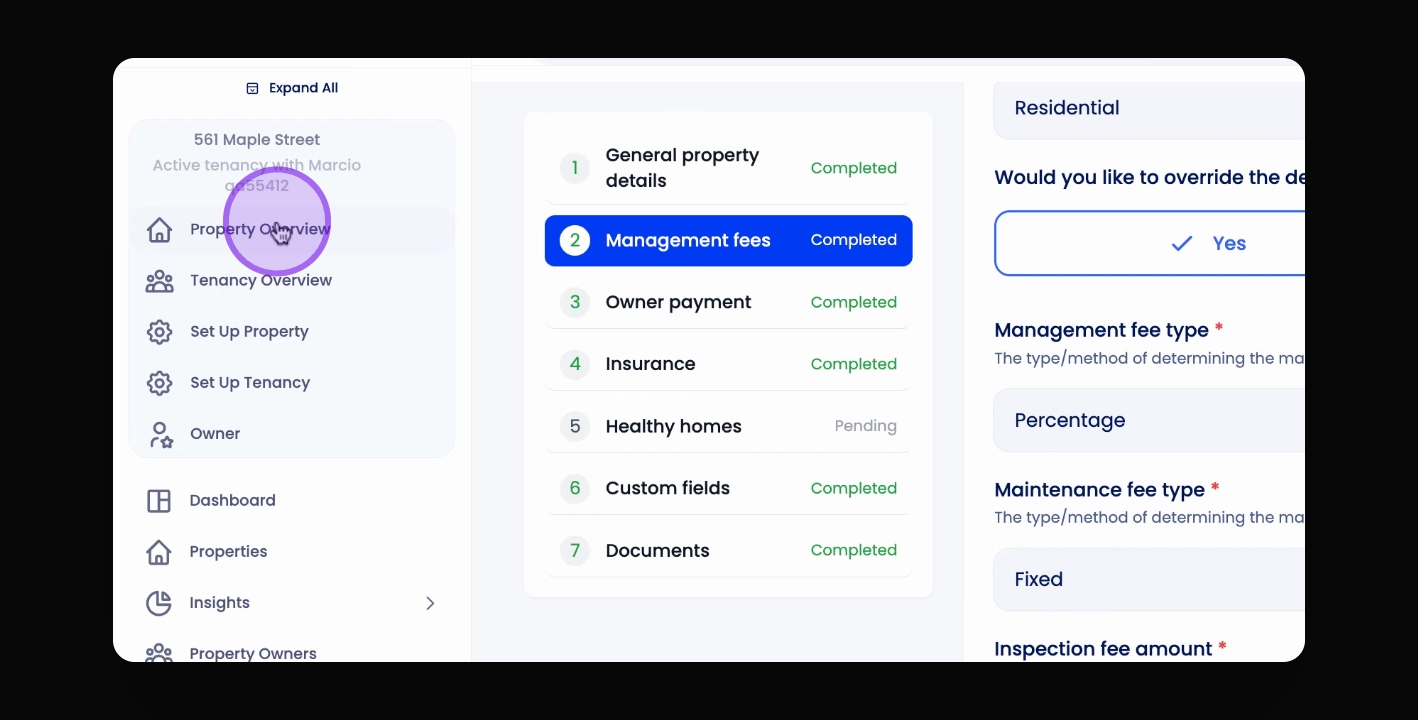Click the Properties house icon

pos(159,552)
